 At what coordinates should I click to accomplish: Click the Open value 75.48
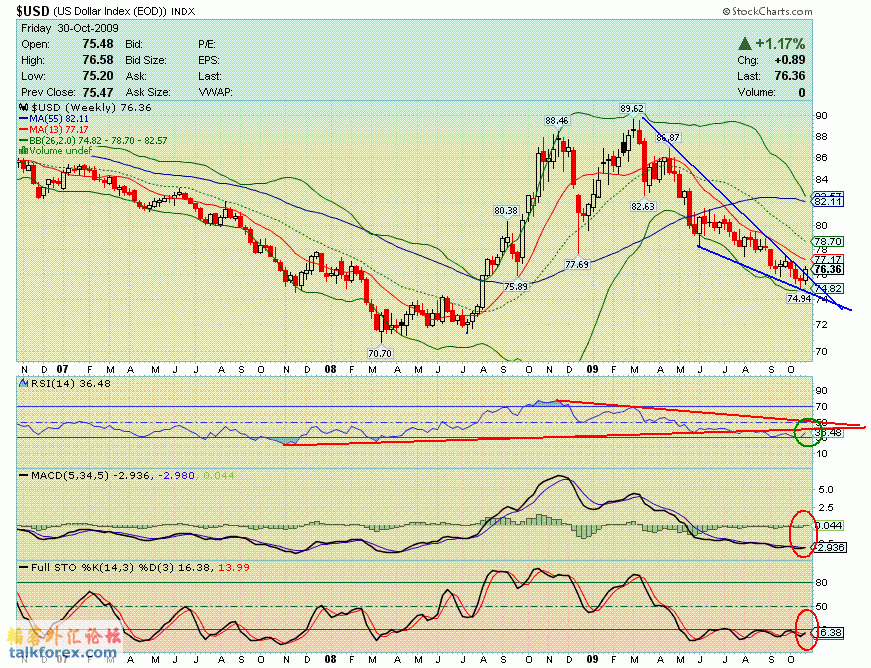[x=98, y=44]
